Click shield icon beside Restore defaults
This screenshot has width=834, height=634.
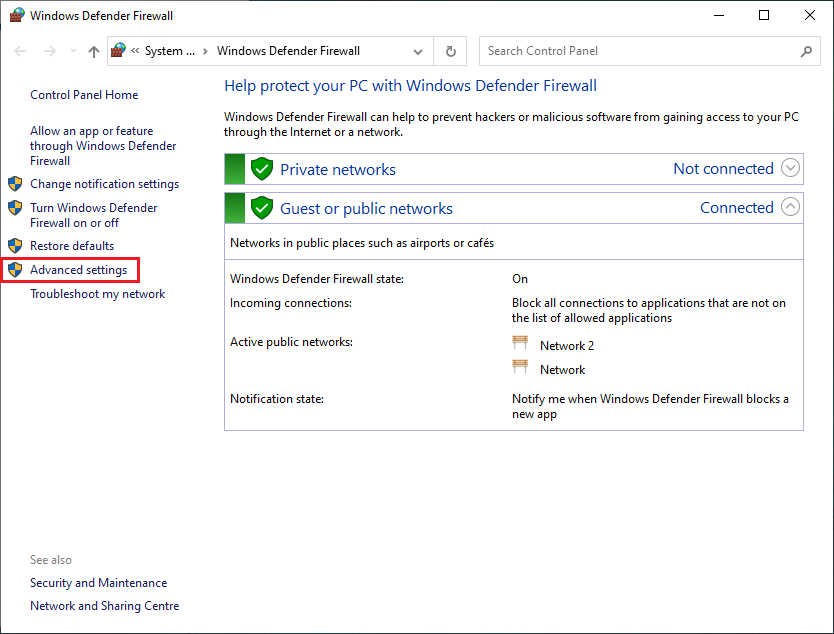pyautogui.click(x=15, y=246)
